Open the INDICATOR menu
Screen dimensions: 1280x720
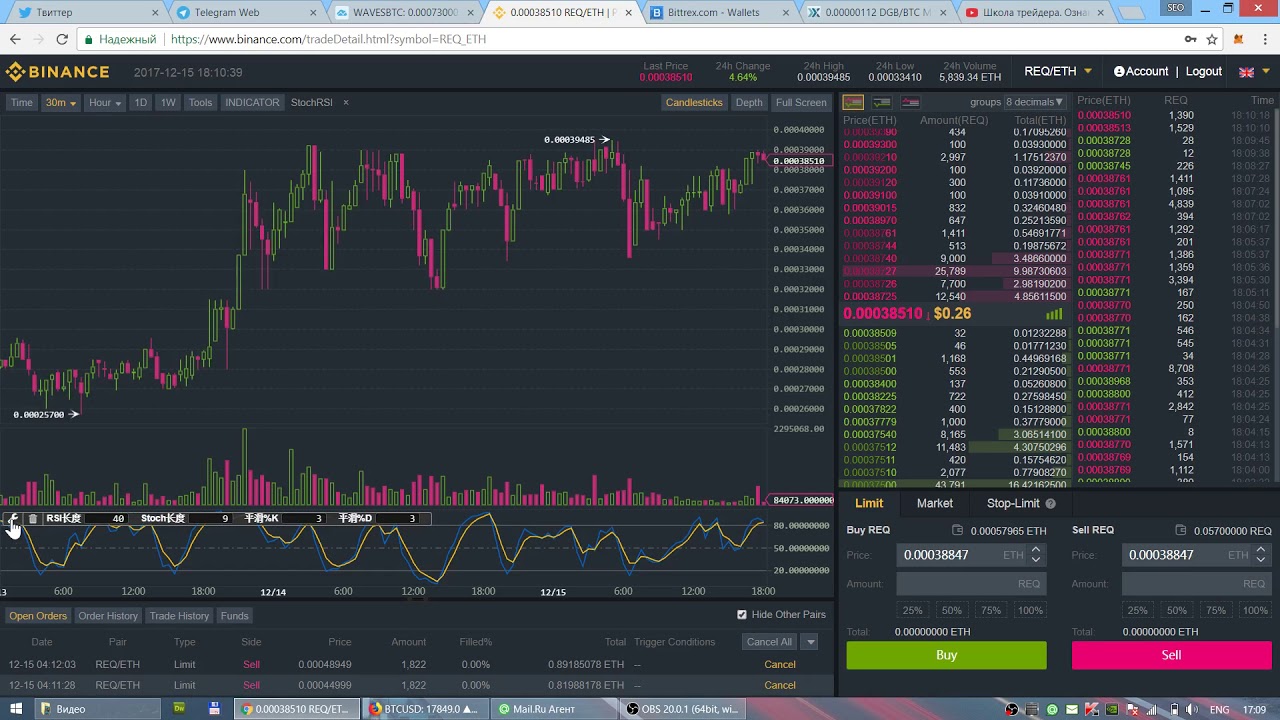point(252,102)
